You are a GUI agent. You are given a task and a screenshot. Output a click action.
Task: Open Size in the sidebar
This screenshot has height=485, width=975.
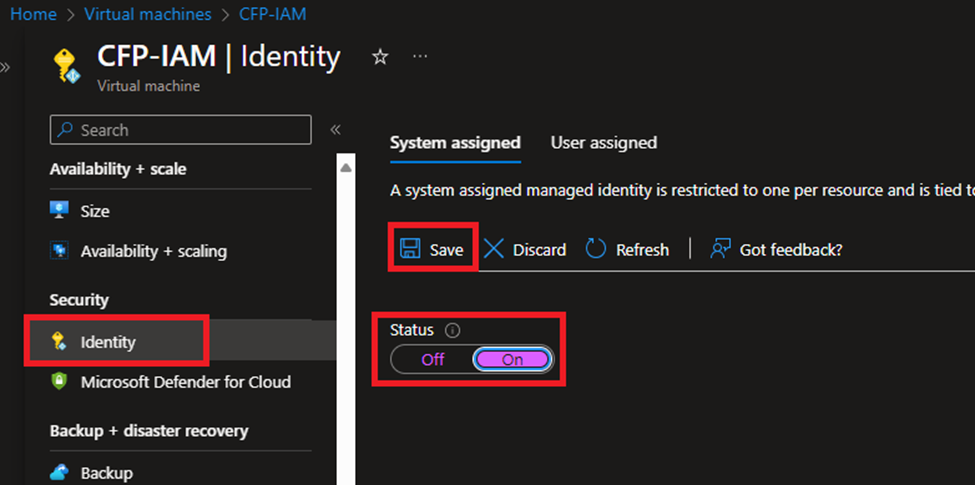pos(94,212)
